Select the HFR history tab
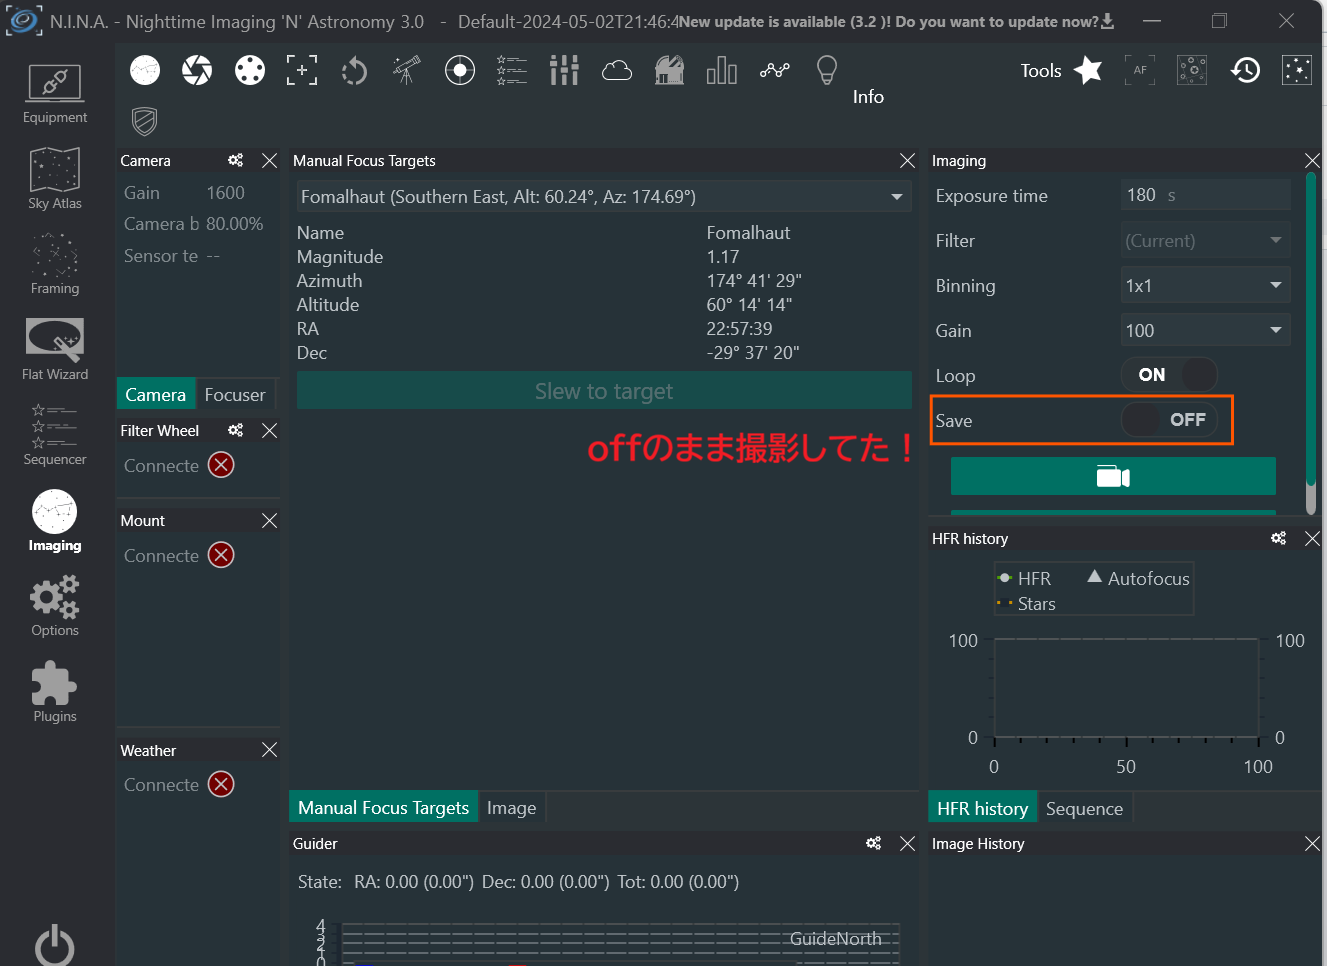 (982, 808)
